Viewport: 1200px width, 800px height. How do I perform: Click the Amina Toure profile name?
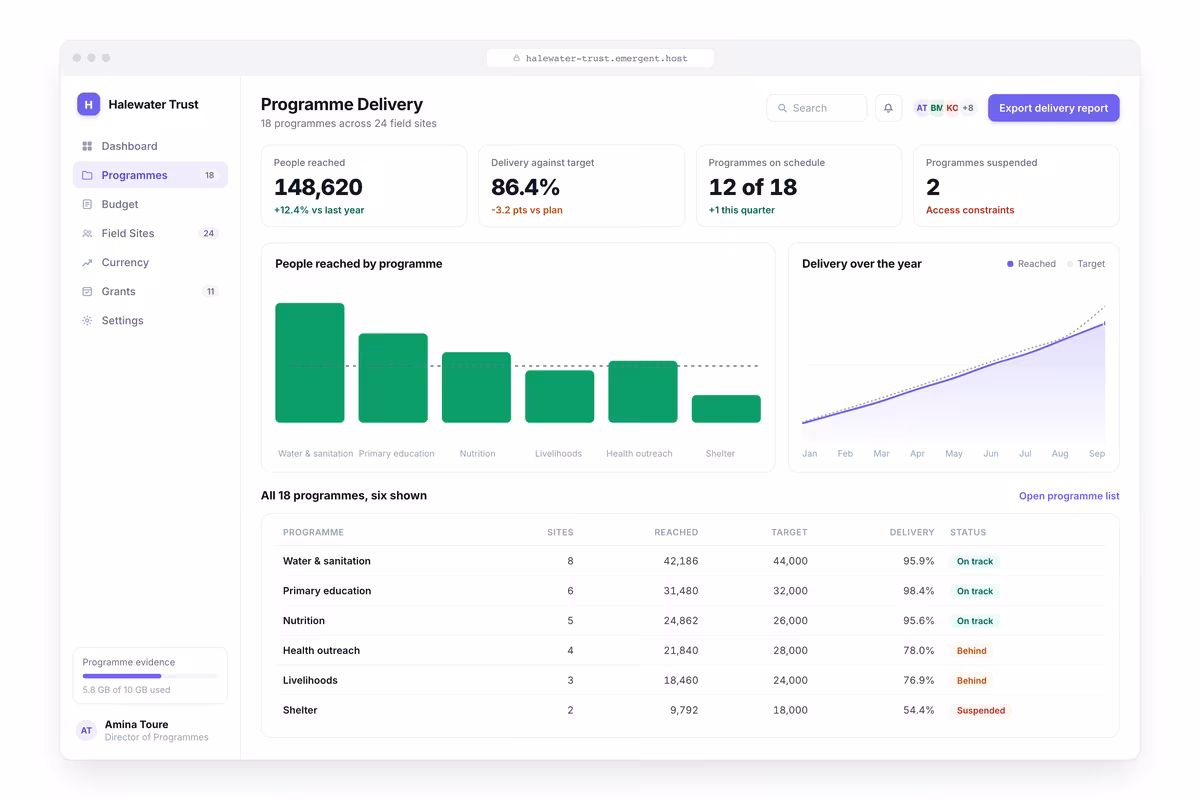click(x=136, y=724)
